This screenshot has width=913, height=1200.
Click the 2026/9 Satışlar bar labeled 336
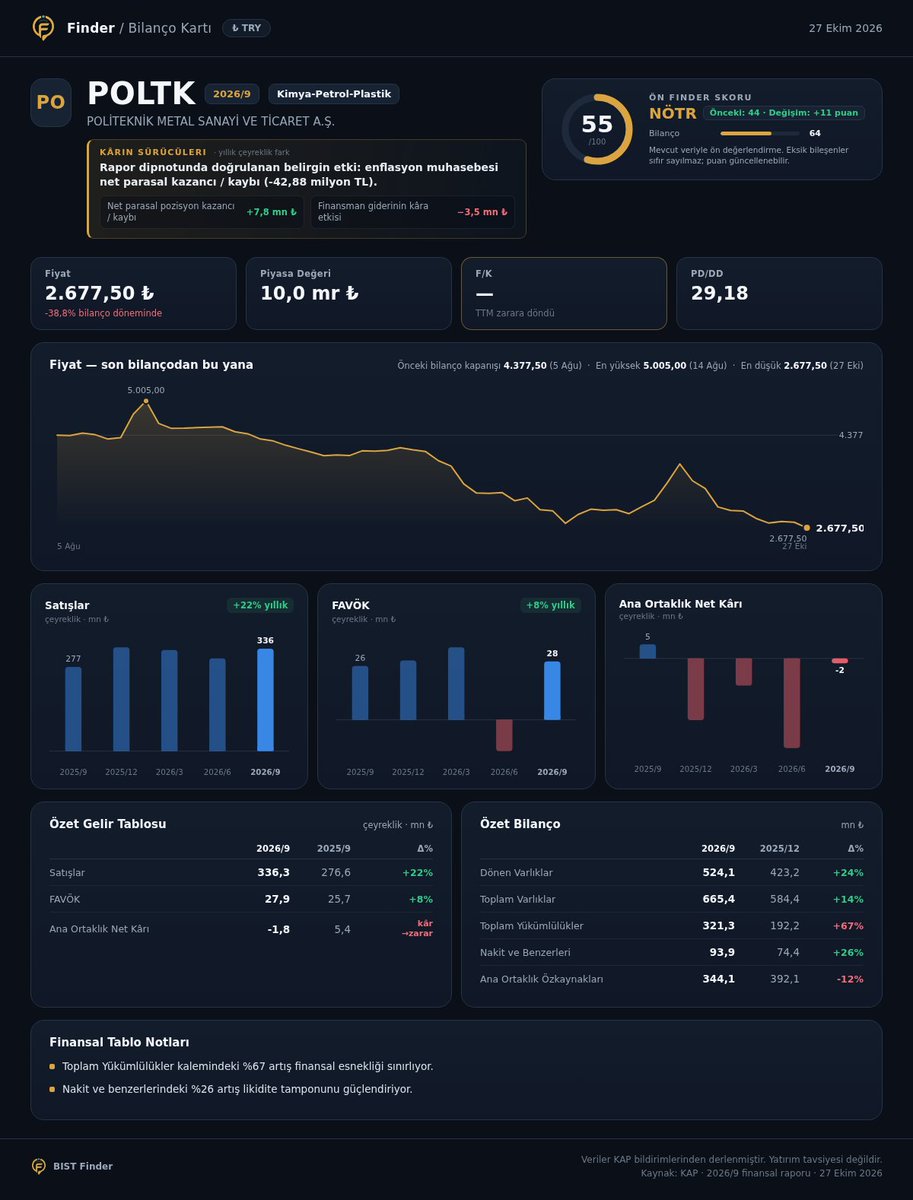(x=265, y=700)
